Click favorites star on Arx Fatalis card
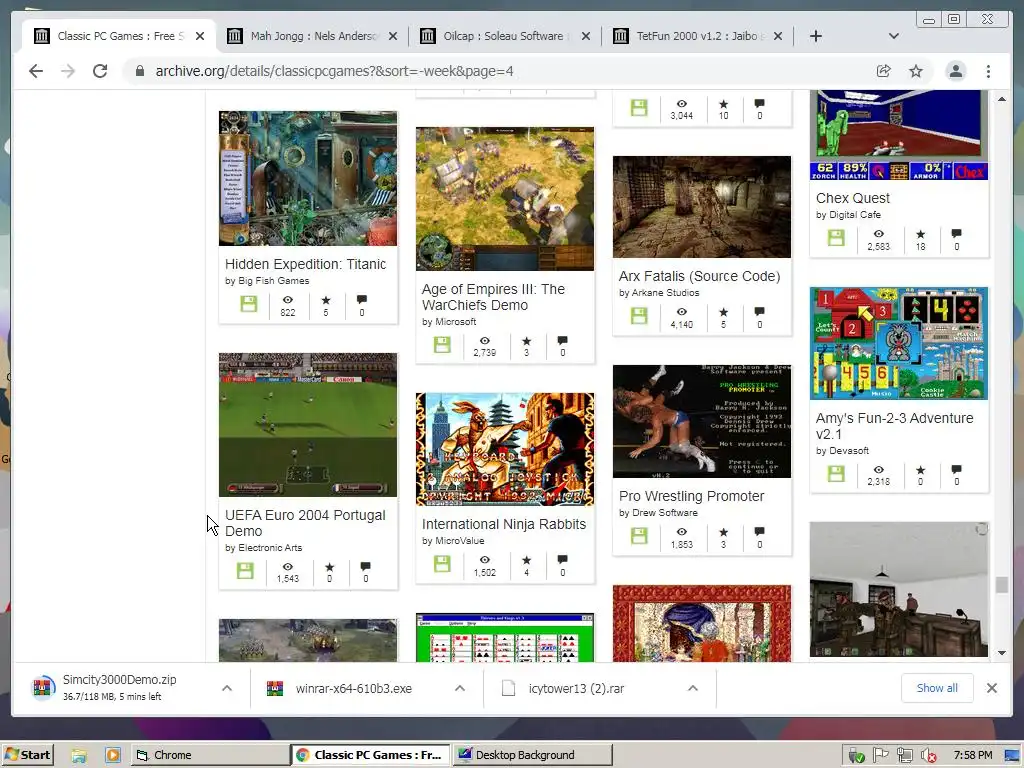1024x768 pixels. click(723, 312)
